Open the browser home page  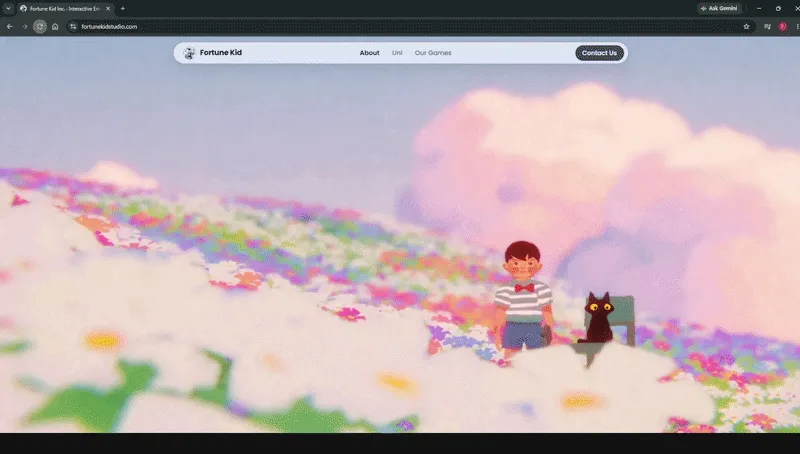pos(55,27)
